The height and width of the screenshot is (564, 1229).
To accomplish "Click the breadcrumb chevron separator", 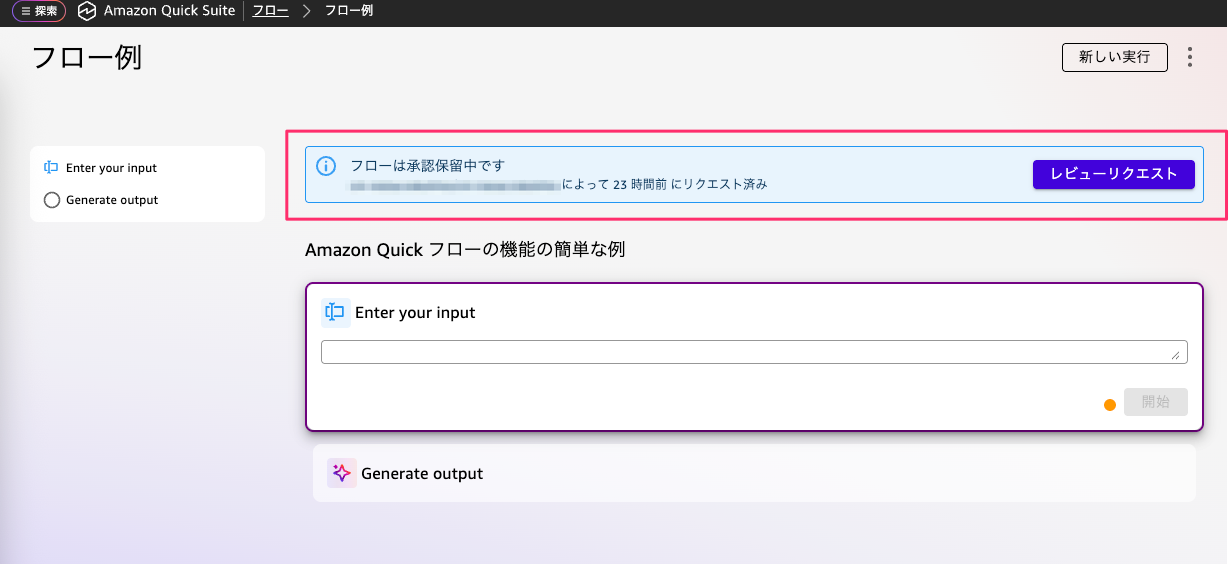I will pos(307,11).
